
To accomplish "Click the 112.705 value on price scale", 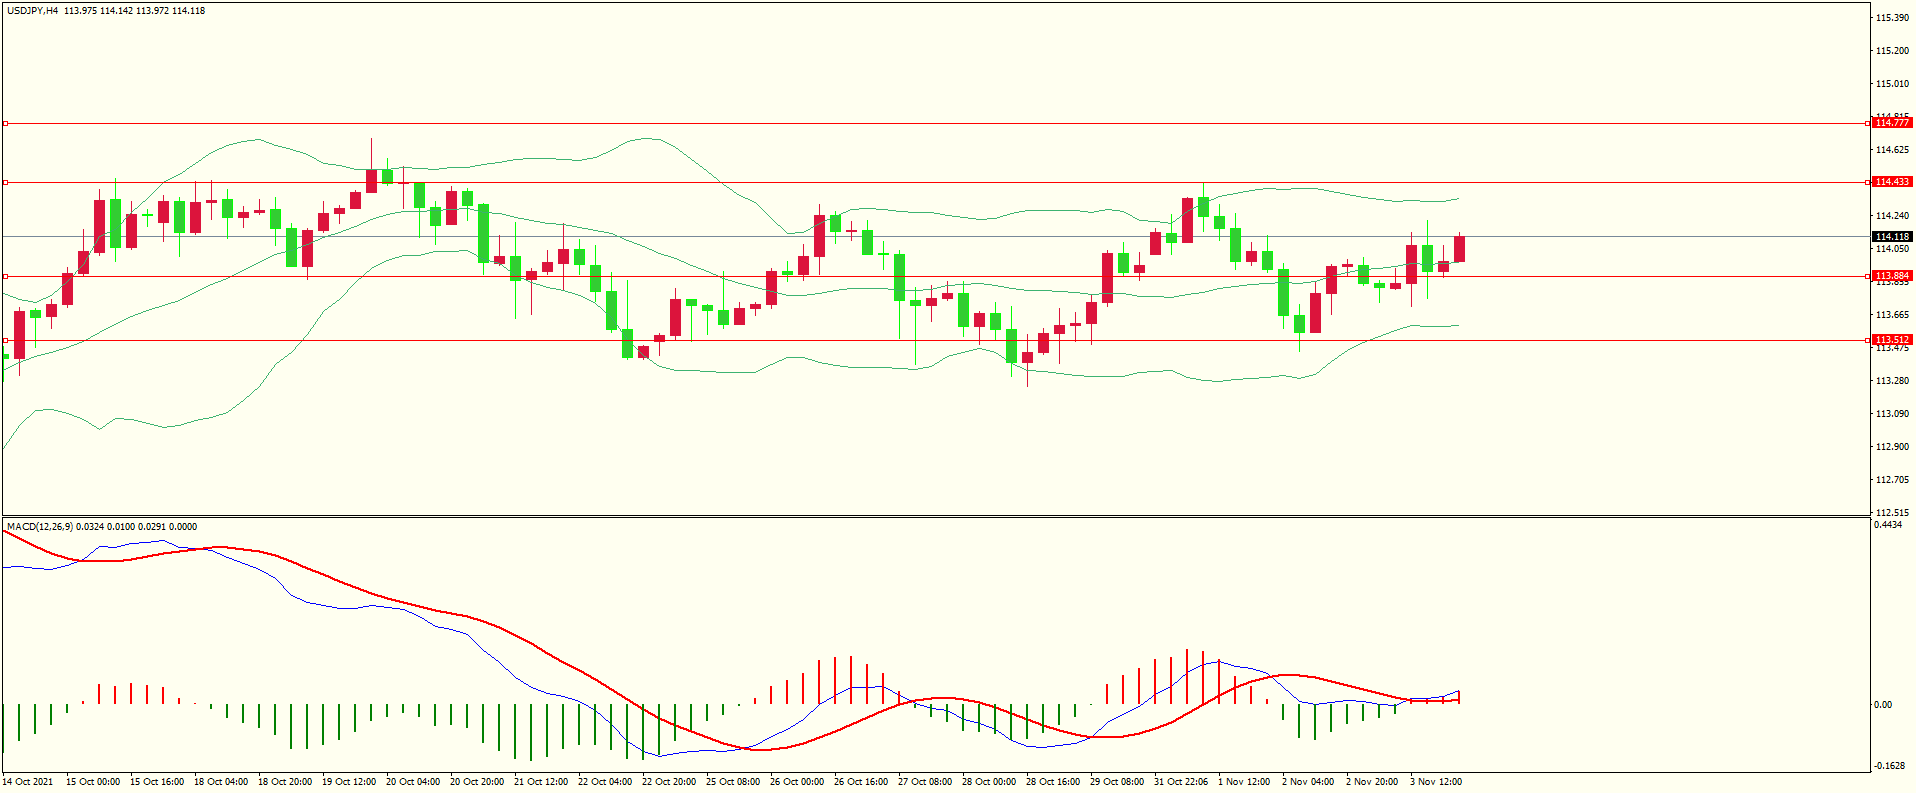I will coord(1892,480).
